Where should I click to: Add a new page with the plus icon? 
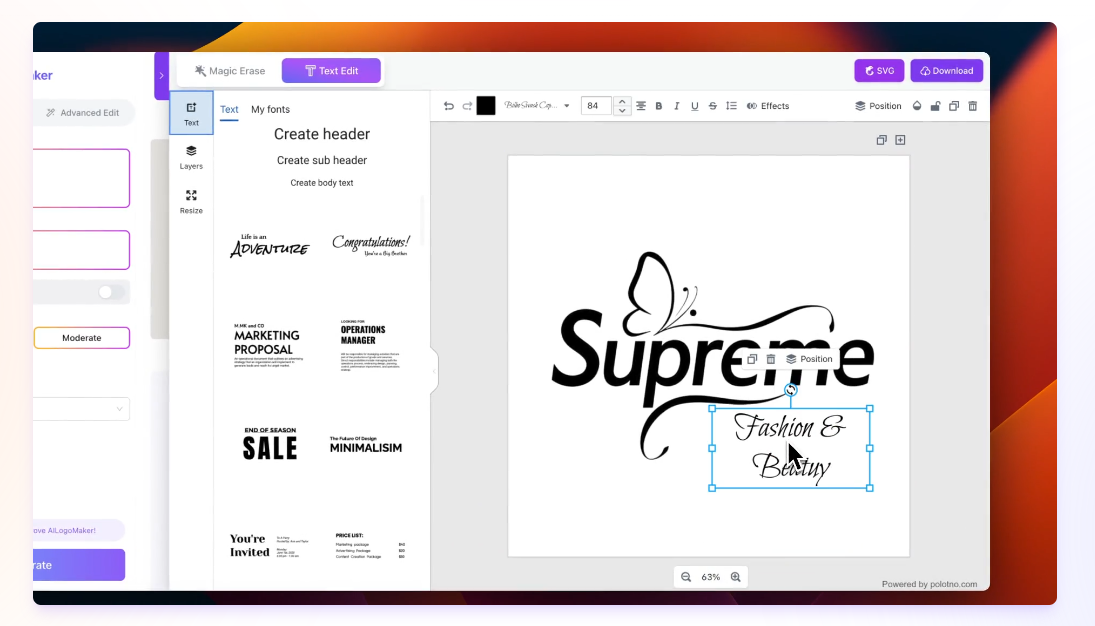pos(900,140)
